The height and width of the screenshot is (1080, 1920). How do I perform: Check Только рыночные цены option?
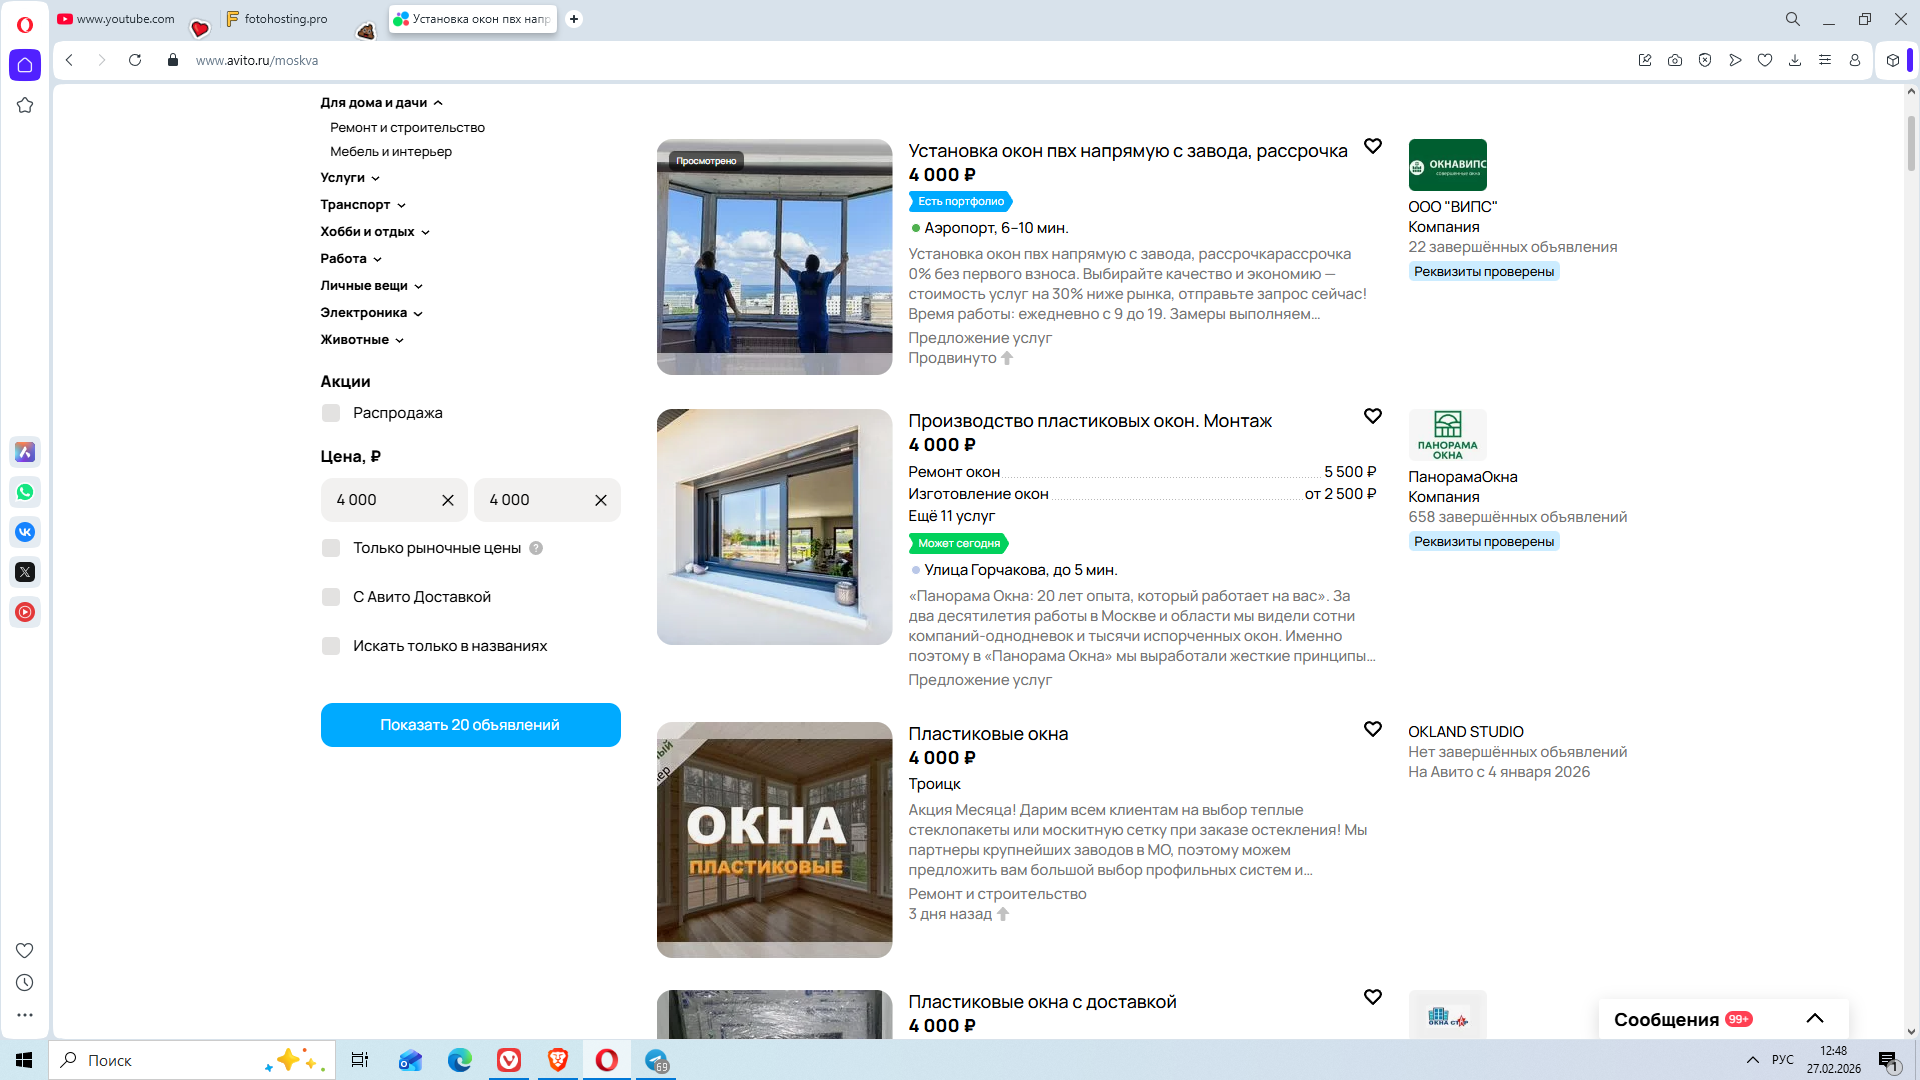pos(331,548)
